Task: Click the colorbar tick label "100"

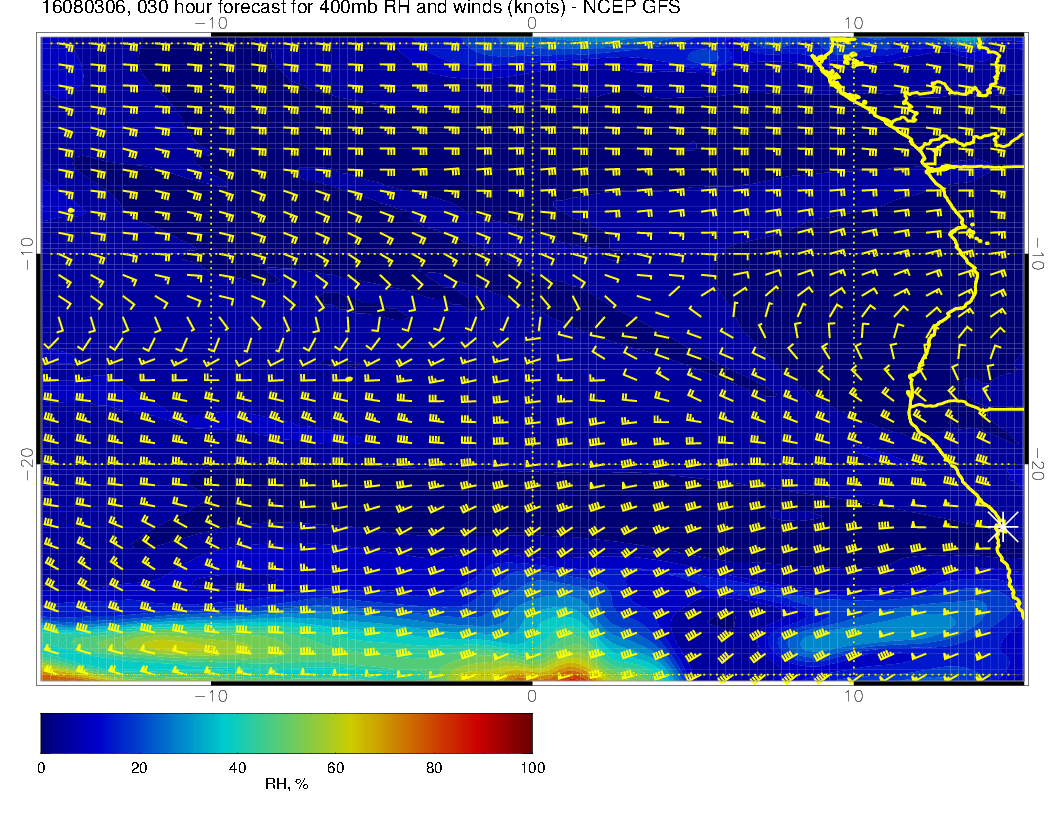Action: [x=533, y=768]
